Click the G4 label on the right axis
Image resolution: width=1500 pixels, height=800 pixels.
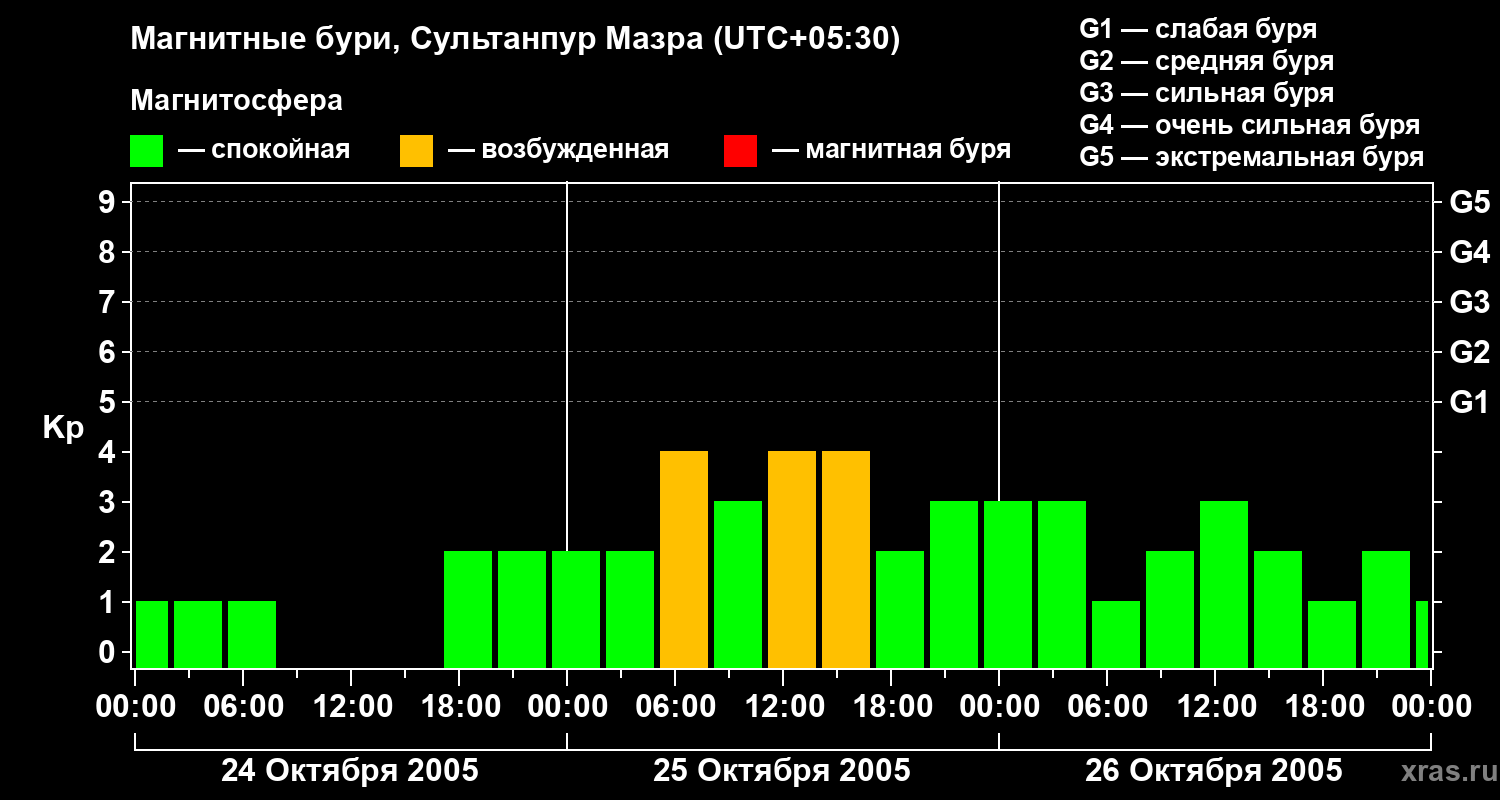(x=1470, y=252)
